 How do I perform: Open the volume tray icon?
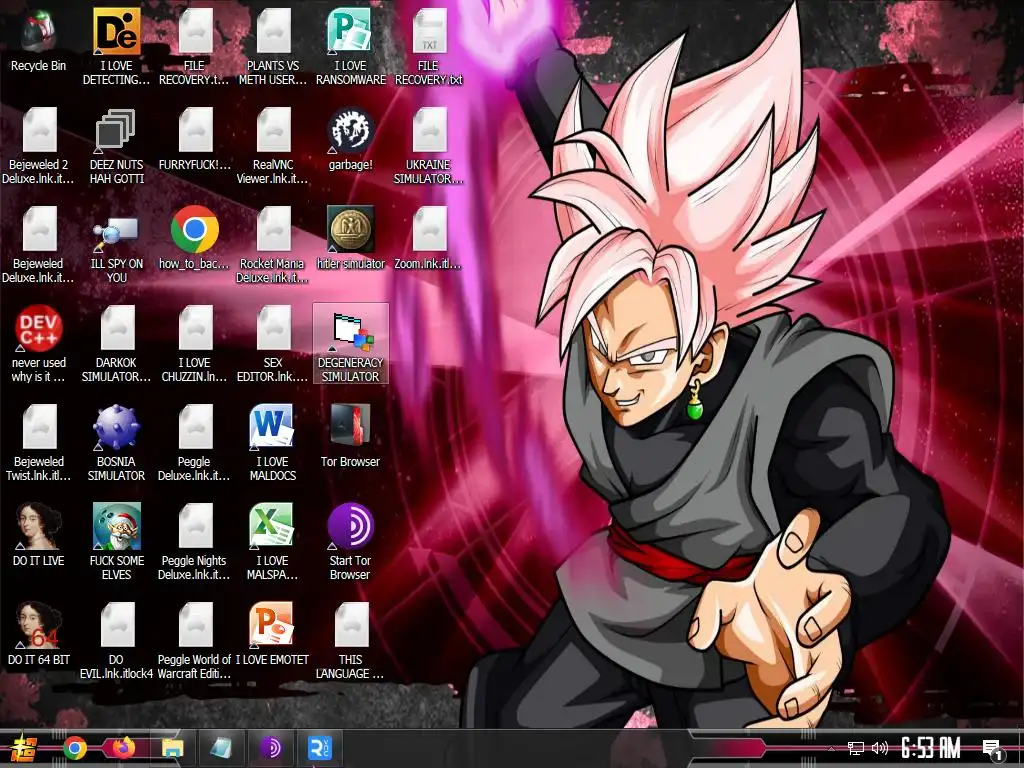point(880,748)
